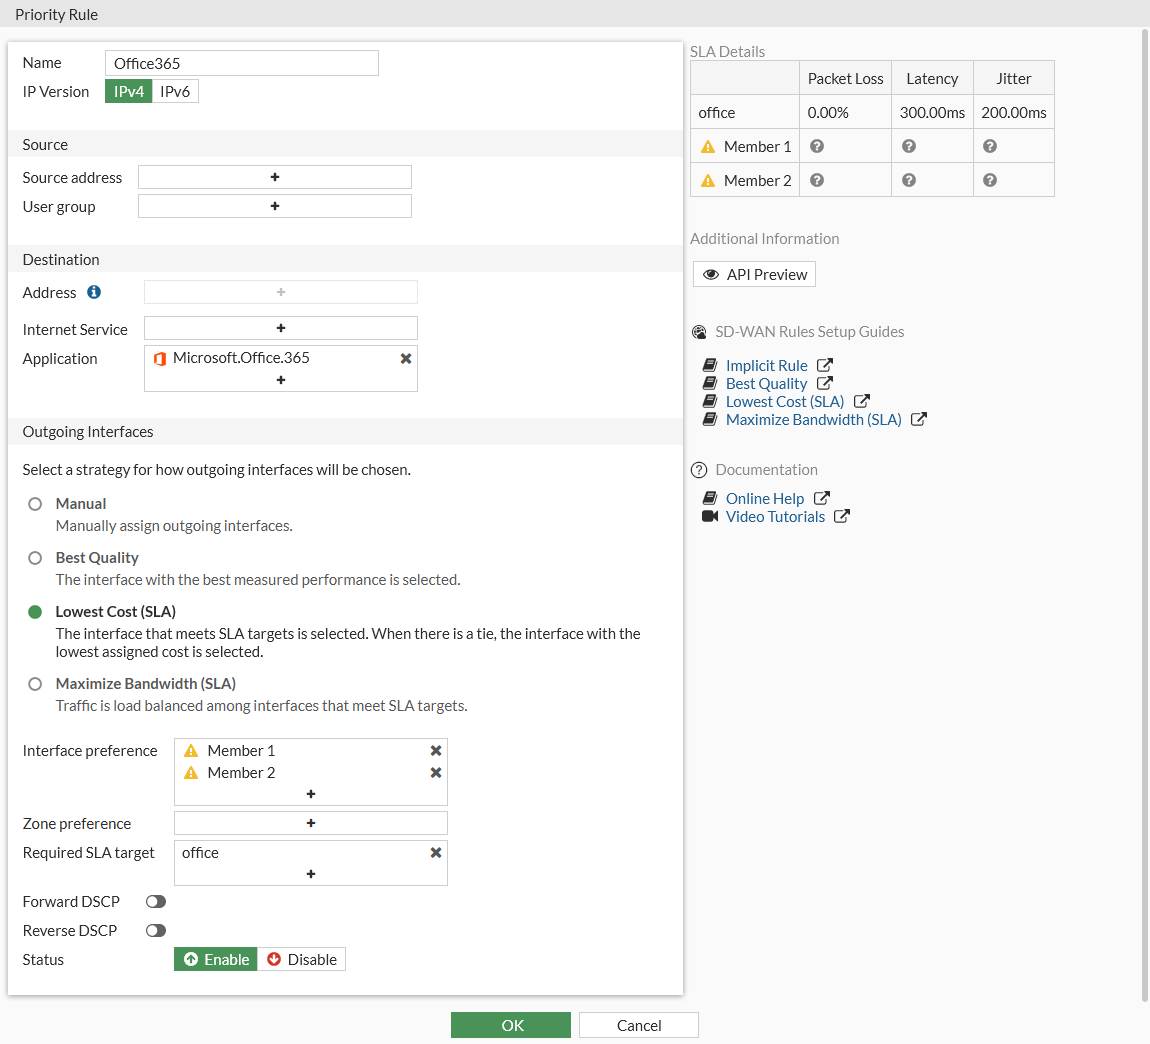Open external link icon next to Lowest Cost (SLA)

pos(862,401)
